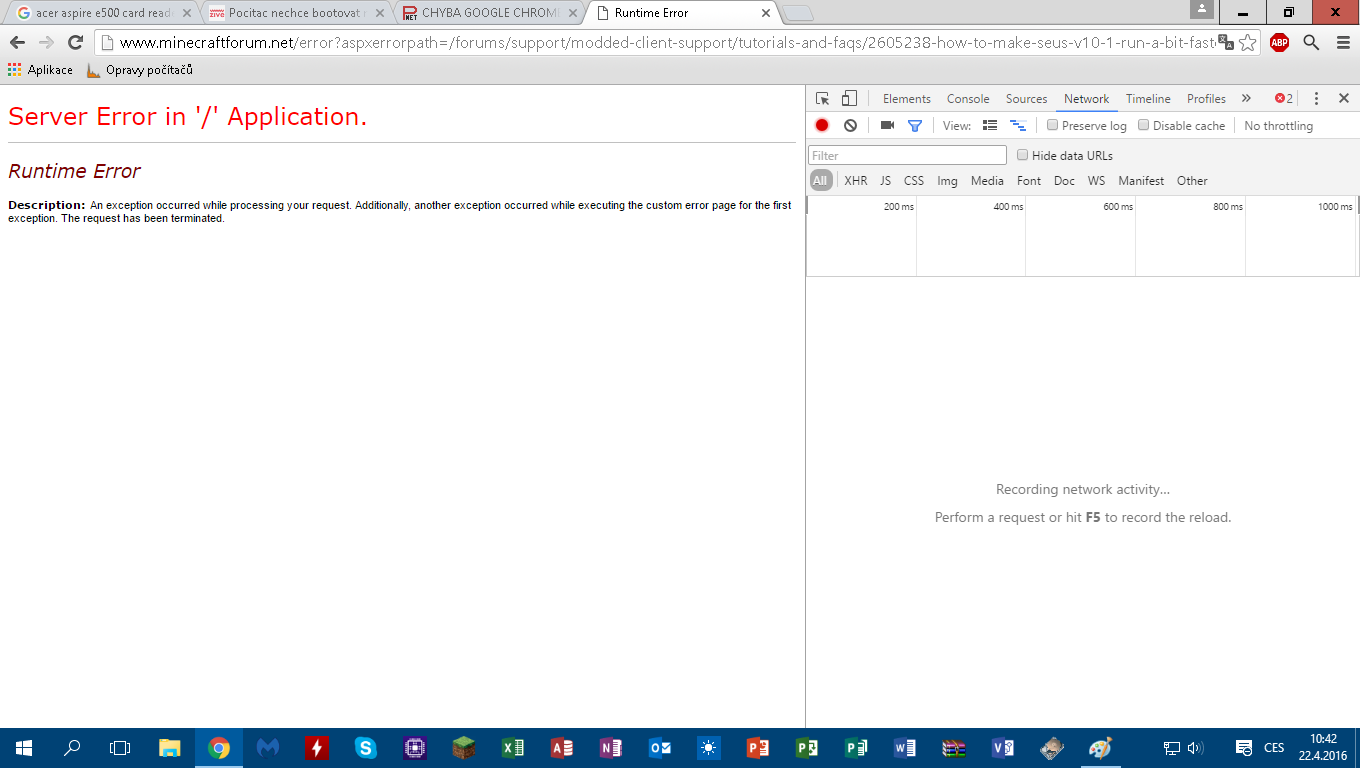Go back to the previous page

coord(17,43)
